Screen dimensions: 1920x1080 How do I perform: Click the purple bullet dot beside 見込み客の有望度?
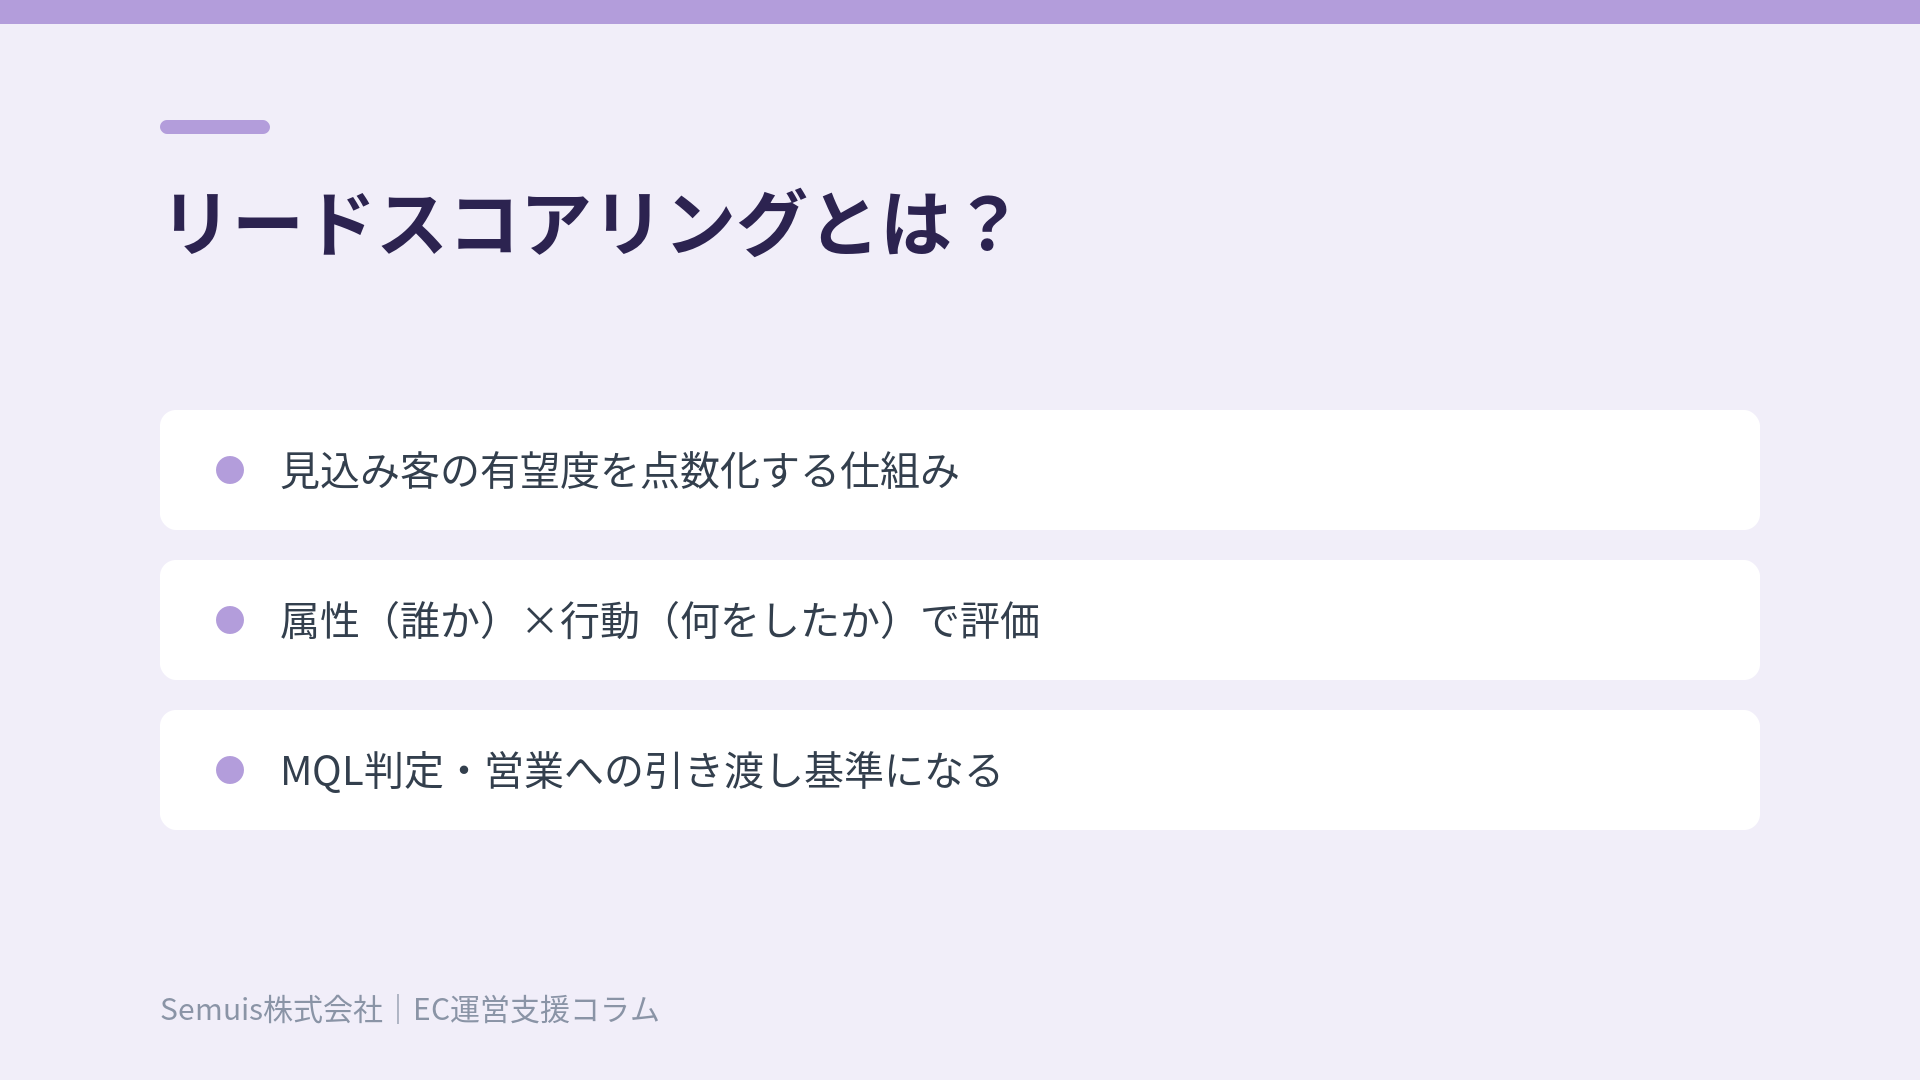point(230,470)
